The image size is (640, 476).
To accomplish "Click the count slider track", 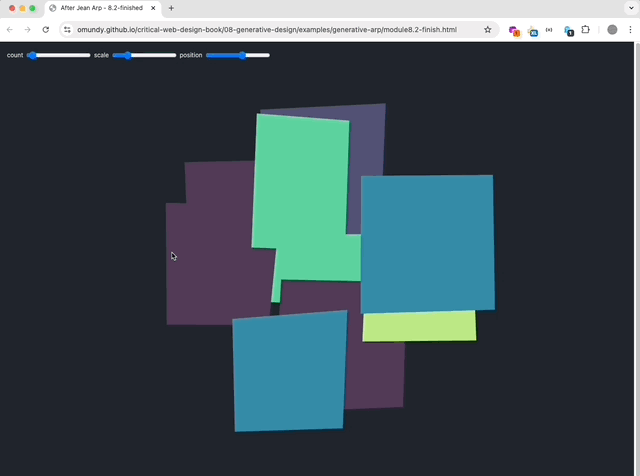I will click(x=59, y=55).
